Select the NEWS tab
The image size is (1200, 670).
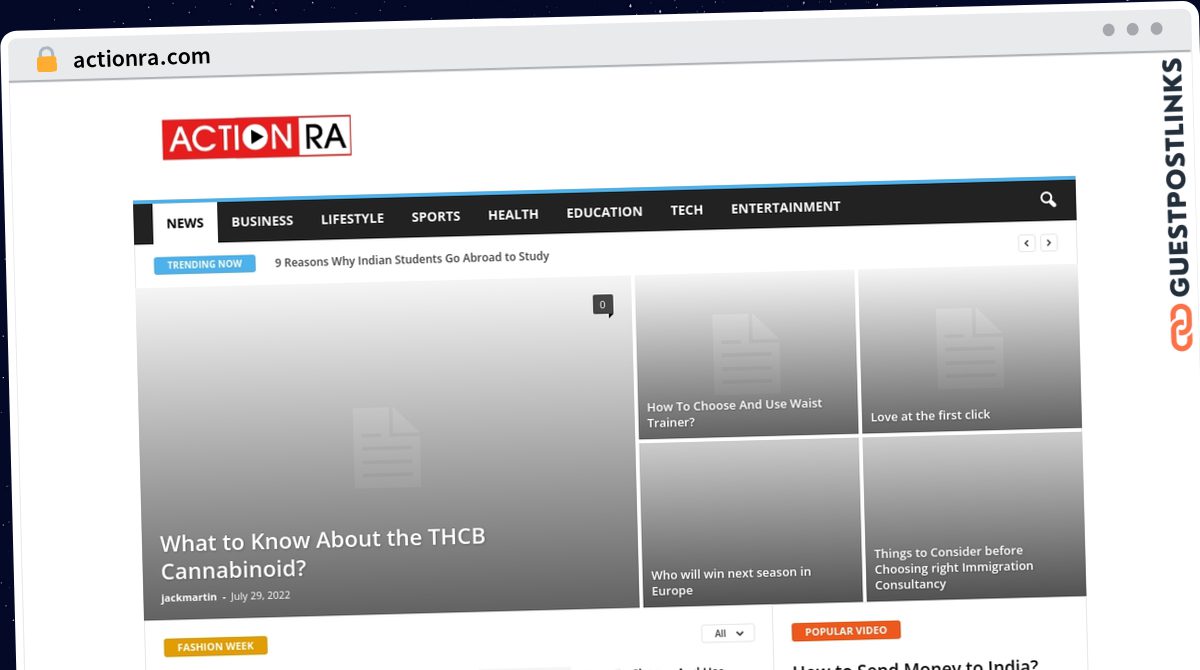coord(184,222)
